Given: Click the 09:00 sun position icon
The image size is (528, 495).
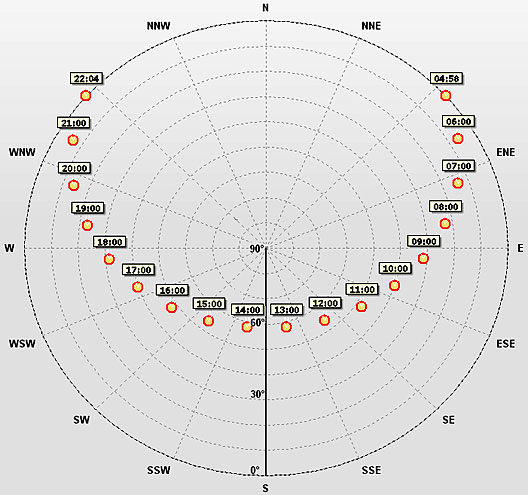Looking at the screenshot, I should [x=423, y=258].
